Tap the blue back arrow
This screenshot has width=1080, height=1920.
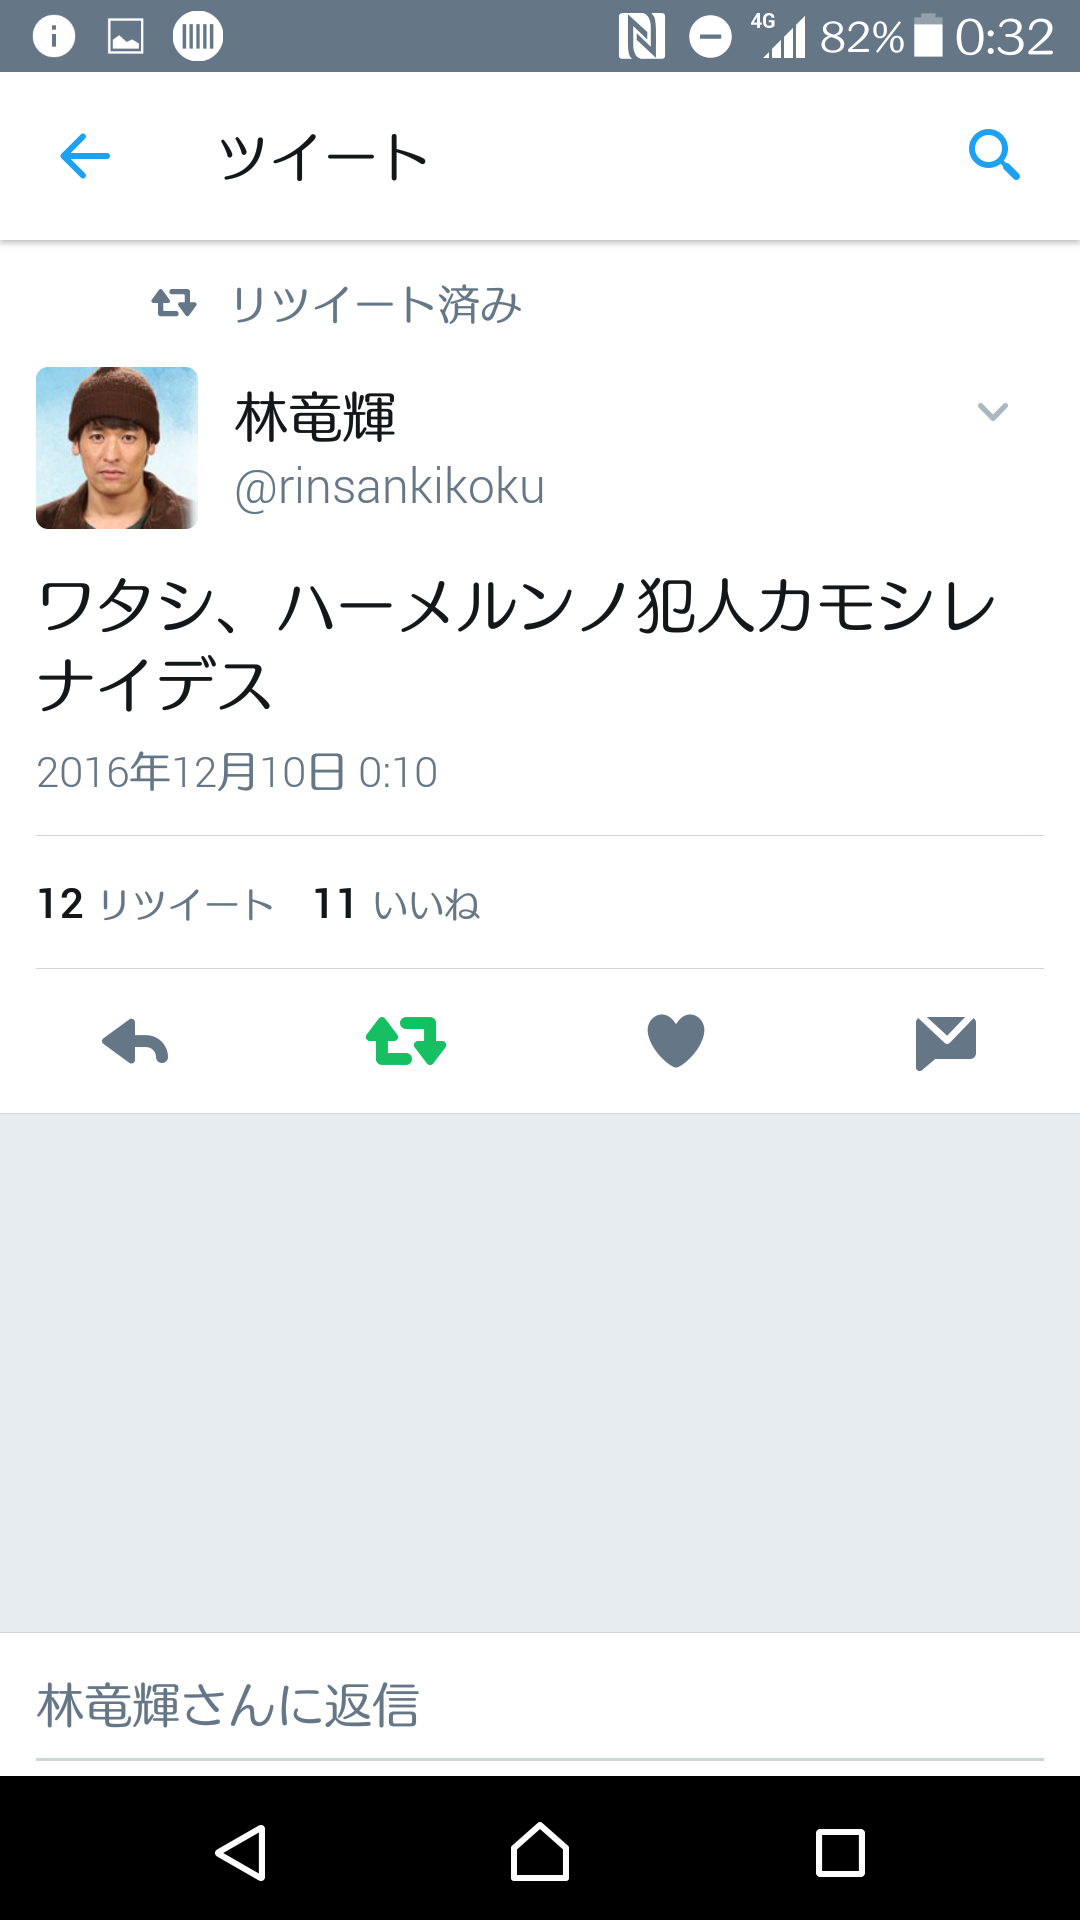(x=85, y=156)
